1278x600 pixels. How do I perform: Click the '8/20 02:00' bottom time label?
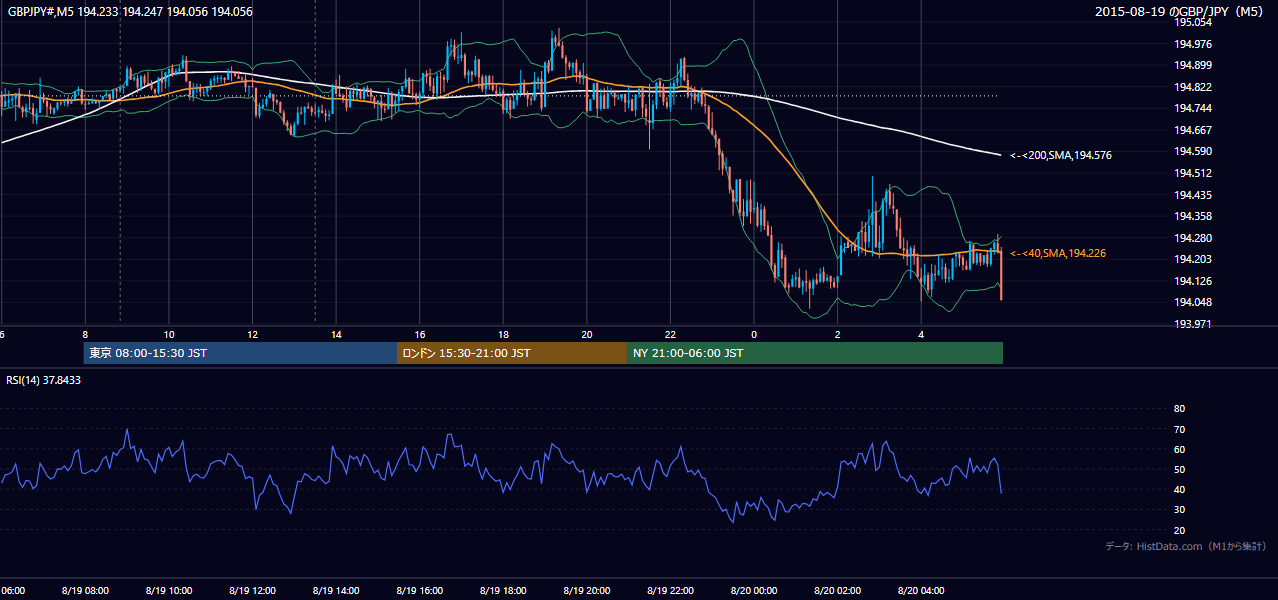(837, 591)
